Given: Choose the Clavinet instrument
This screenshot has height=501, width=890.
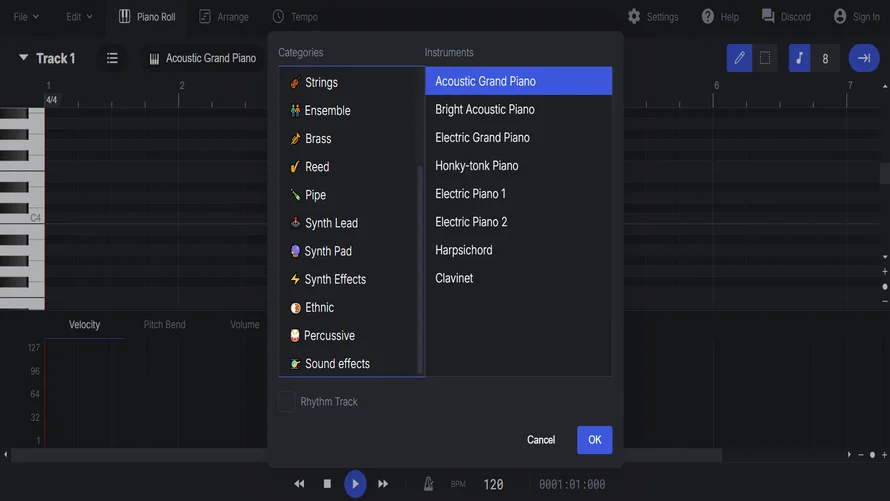Looking at the screenshot, I should point(518,278).
